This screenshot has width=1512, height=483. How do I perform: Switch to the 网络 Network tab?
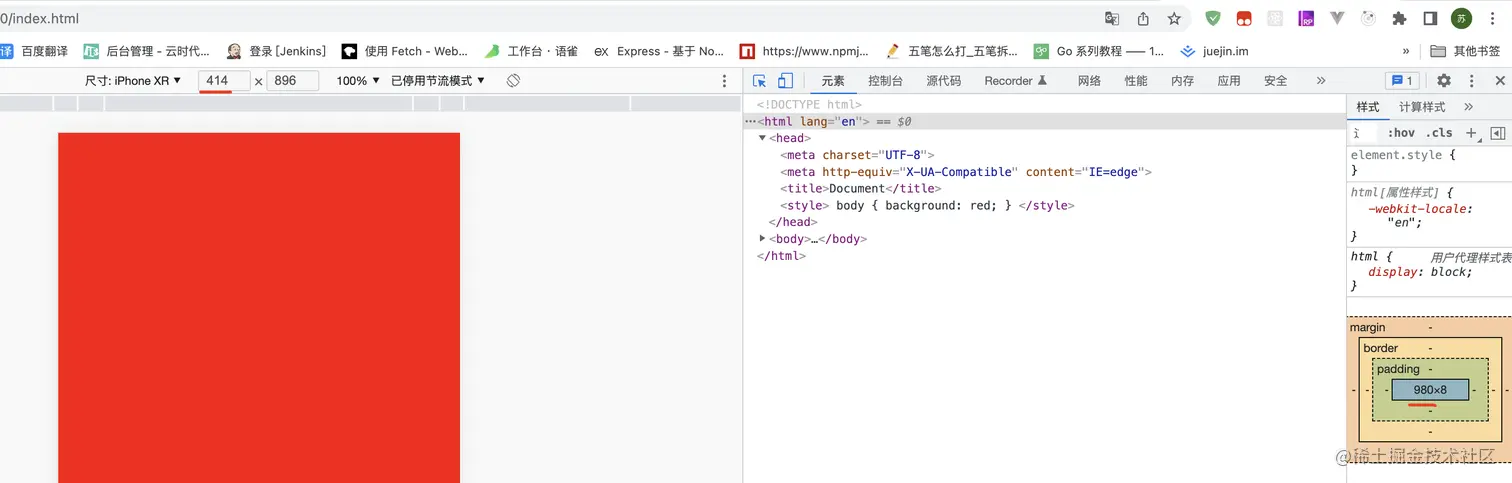coord(1089,81)
